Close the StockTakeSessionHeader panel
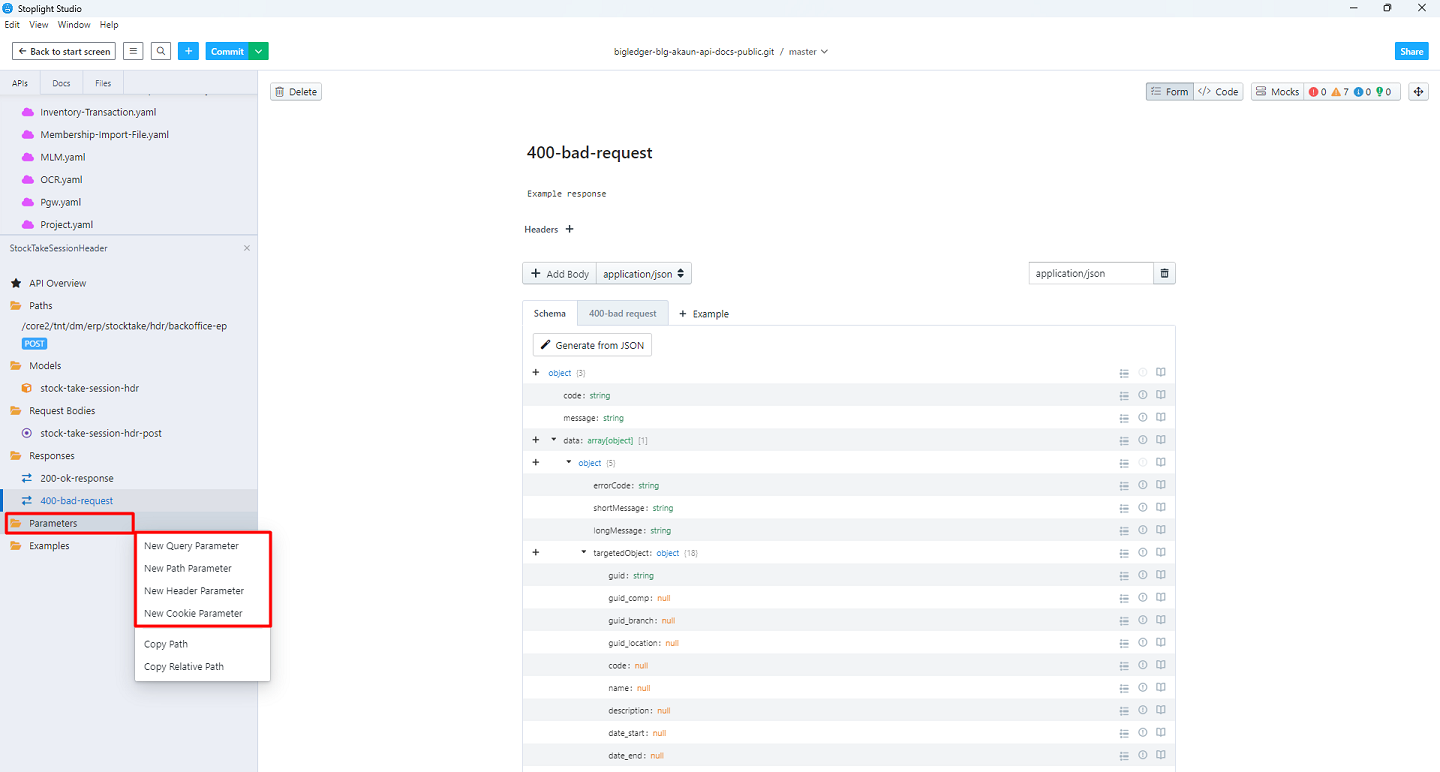The height and width of the screenshot is (772, 1440). pyautogui.click(x=247, y=248)
